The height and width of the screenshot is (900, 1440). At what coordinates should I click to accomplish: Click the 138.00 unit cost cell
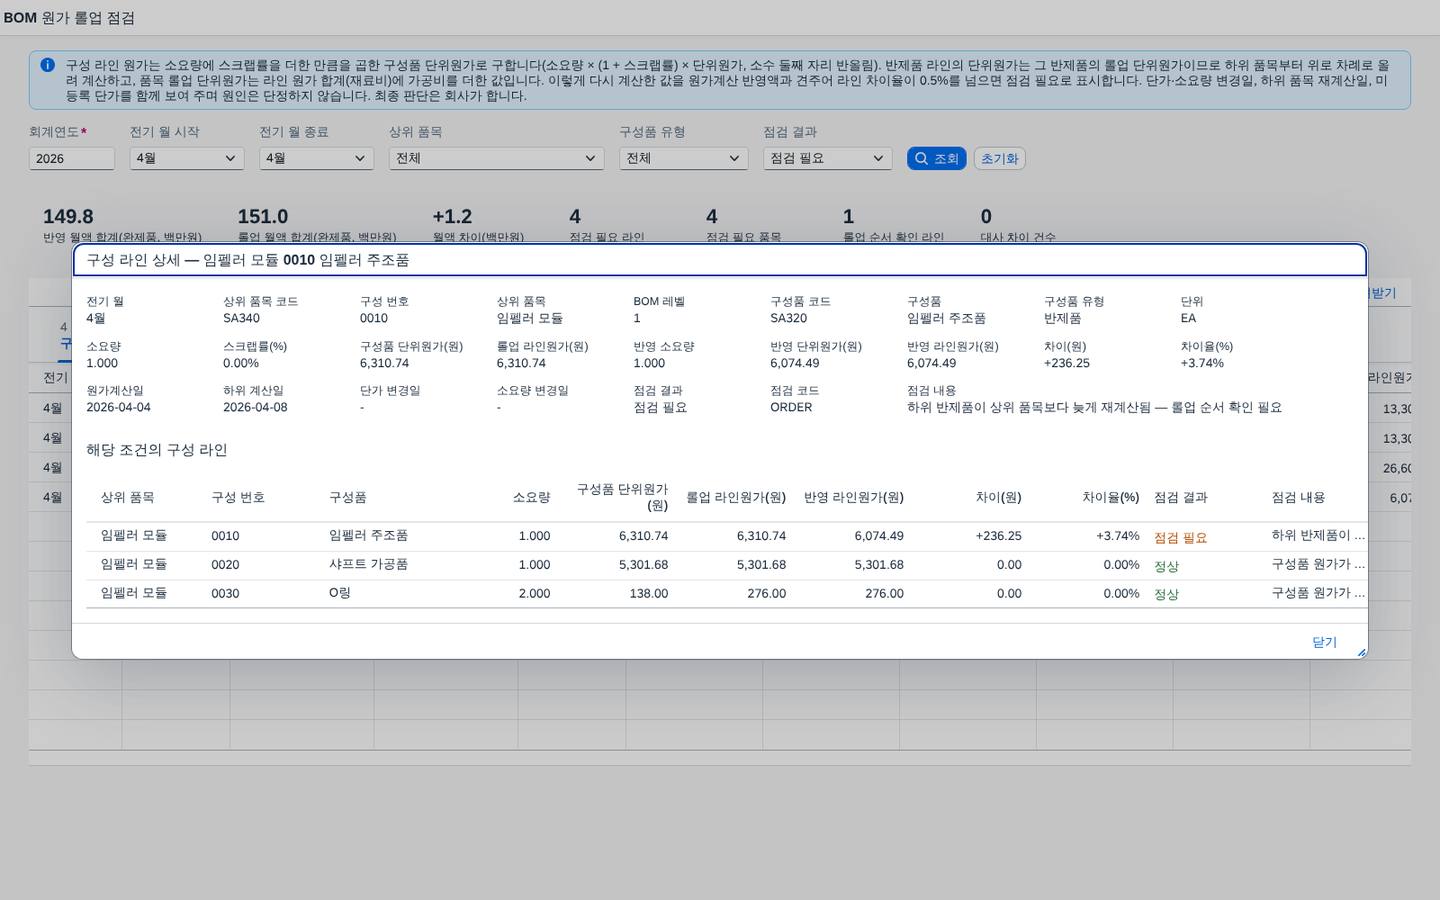tap(648, 593)
